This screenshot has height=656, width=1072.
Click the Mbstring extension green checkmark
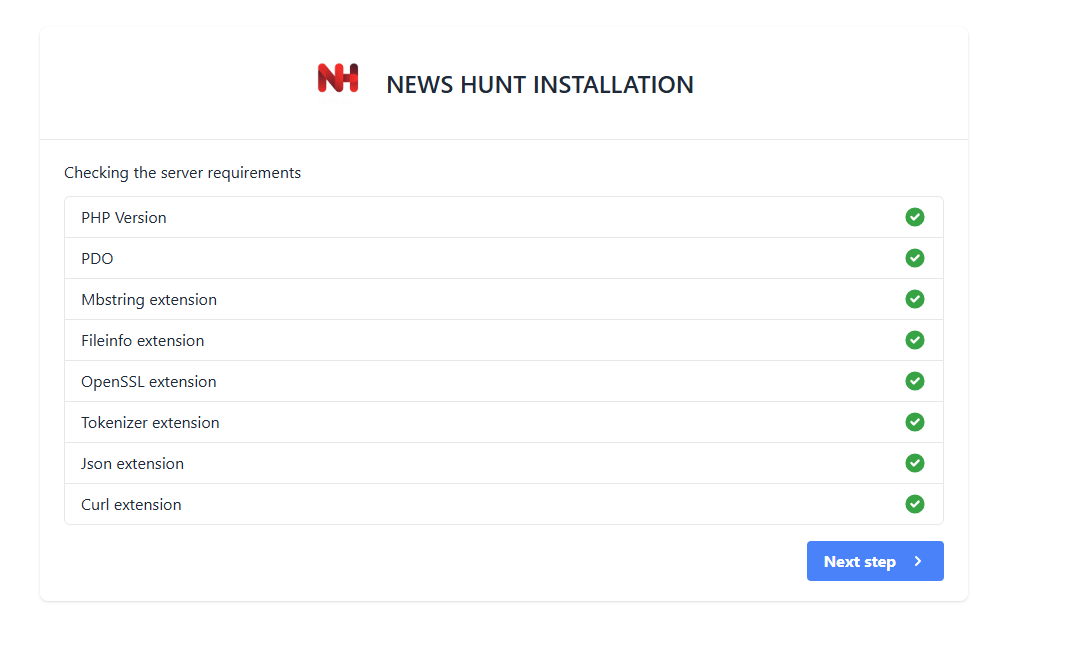click(x=915, y=299)
